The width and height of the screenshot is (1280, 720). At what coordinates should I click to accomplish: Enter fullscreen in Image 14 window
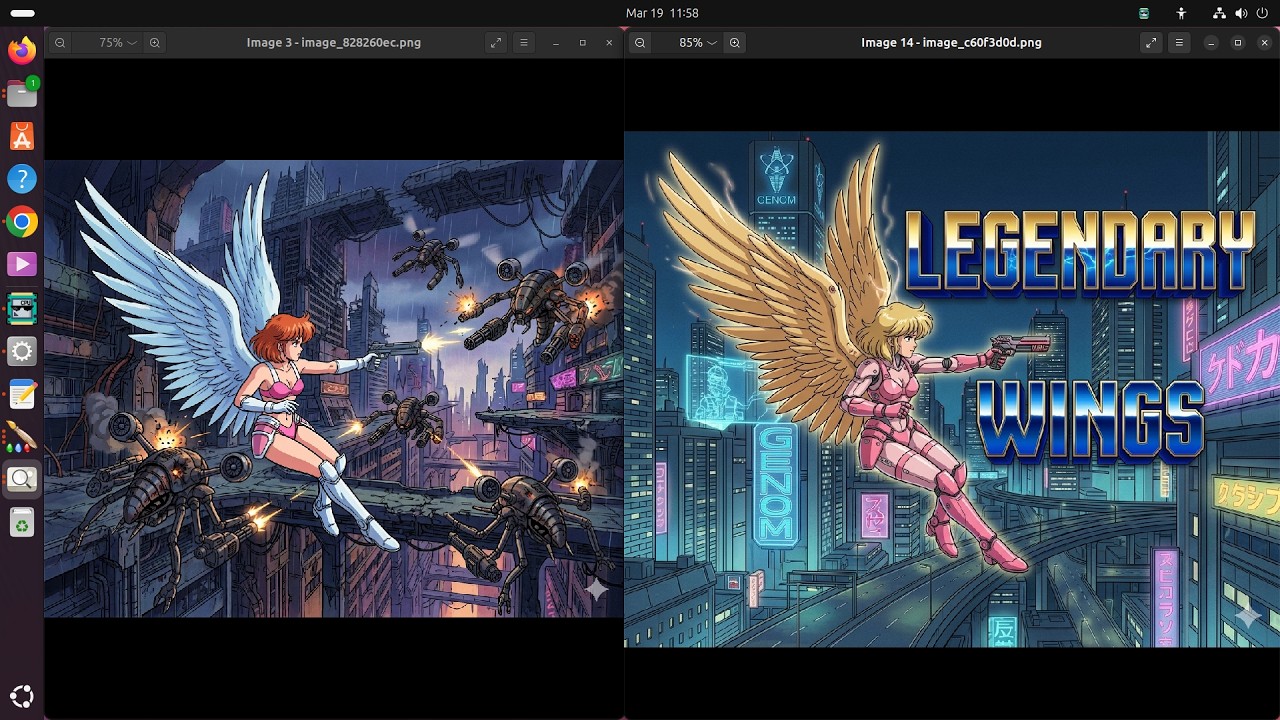(x=1151, y=43)
